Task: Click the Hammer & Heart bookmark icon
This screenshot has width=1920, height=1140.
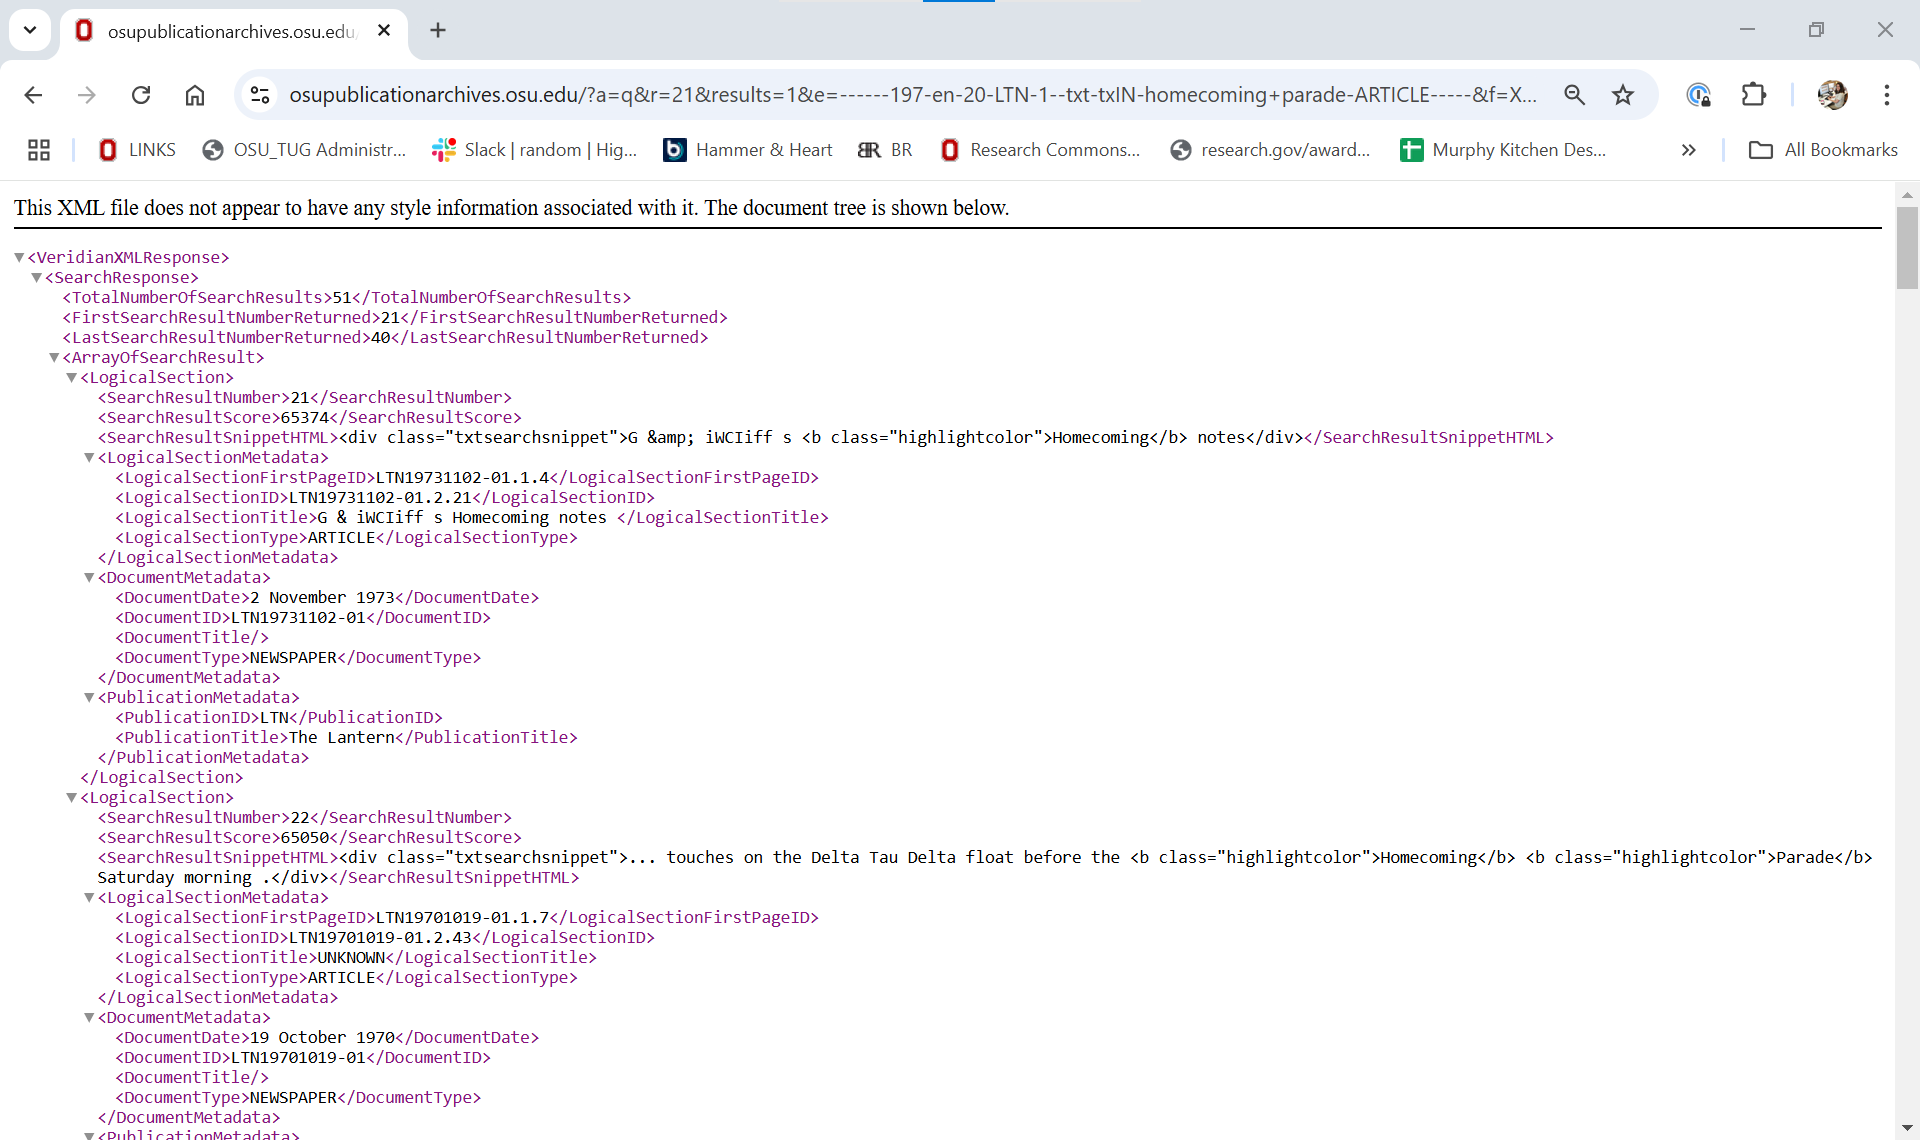Action: pos(675,150)
